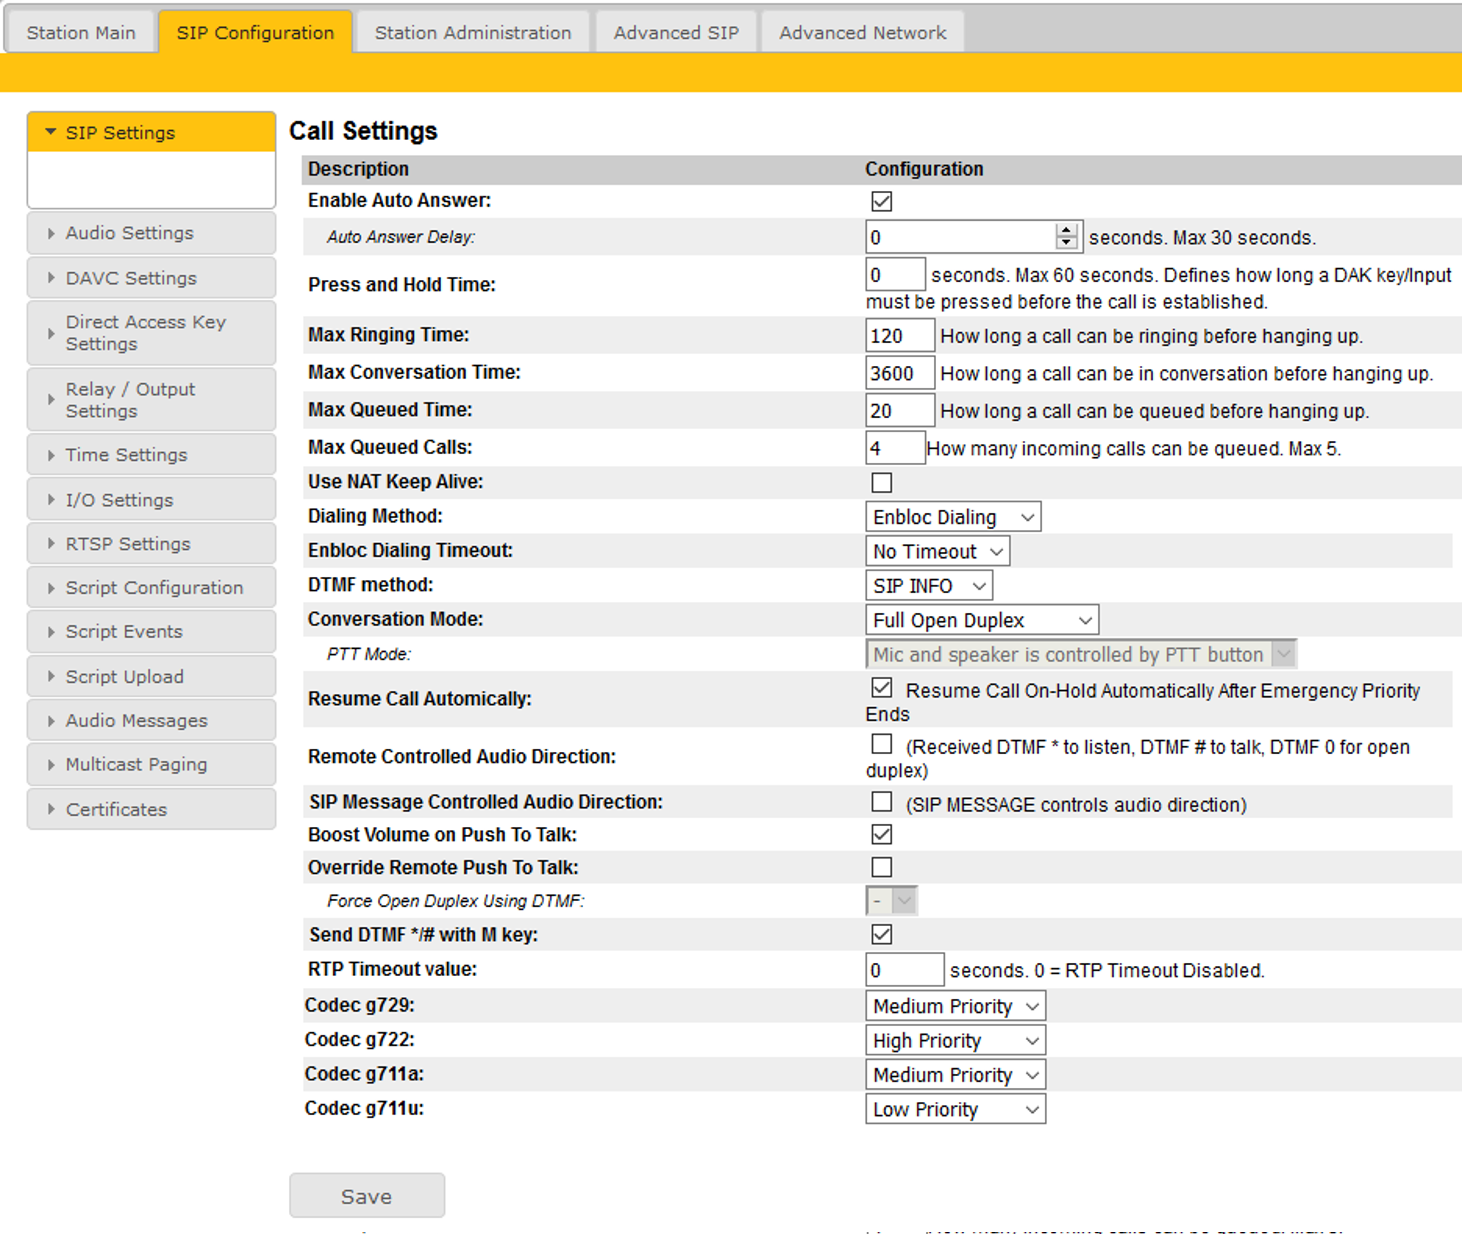Check Override Remote Push To Talk
Screen dimensions: 1462x1234
tap(881, 867)
